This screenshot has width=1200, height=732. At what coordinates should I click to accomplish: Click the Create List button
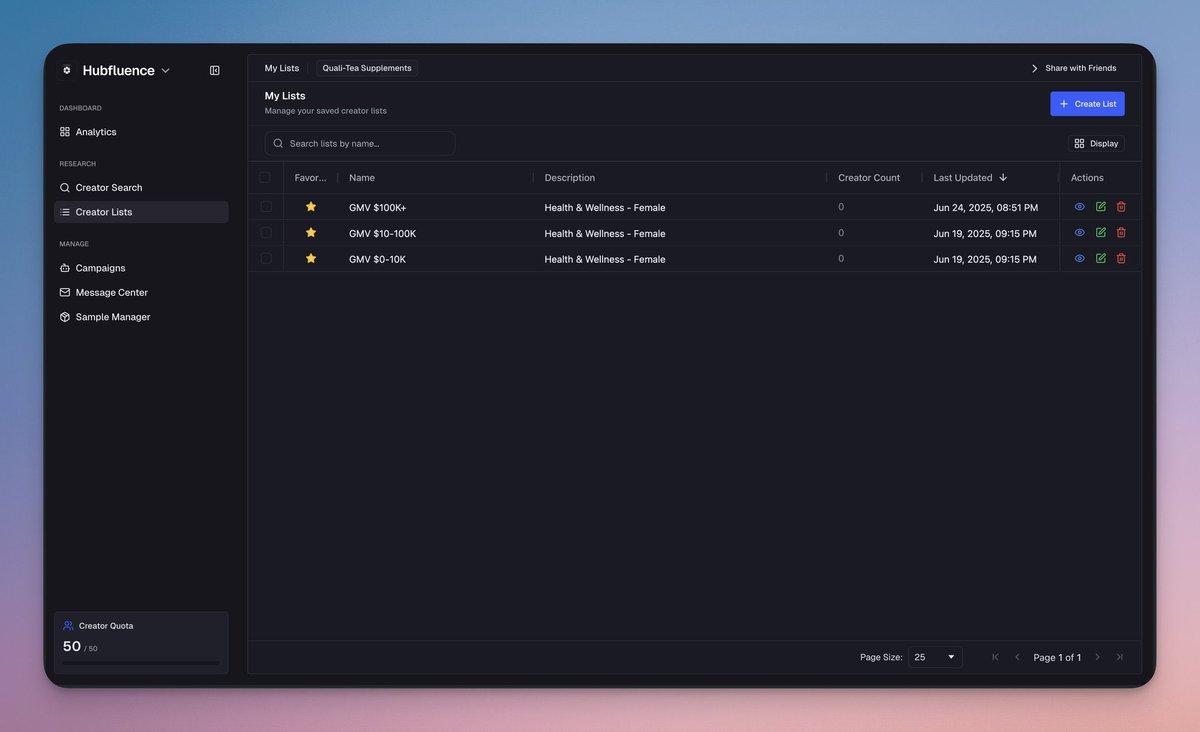coord(1087,104)
